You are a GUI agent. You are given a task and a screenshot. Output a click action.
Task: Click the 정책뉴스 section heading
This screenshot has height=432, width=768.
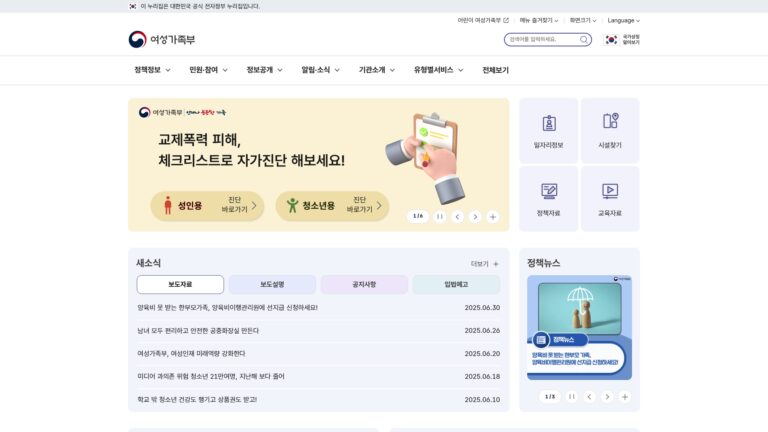tap(544, 263)
